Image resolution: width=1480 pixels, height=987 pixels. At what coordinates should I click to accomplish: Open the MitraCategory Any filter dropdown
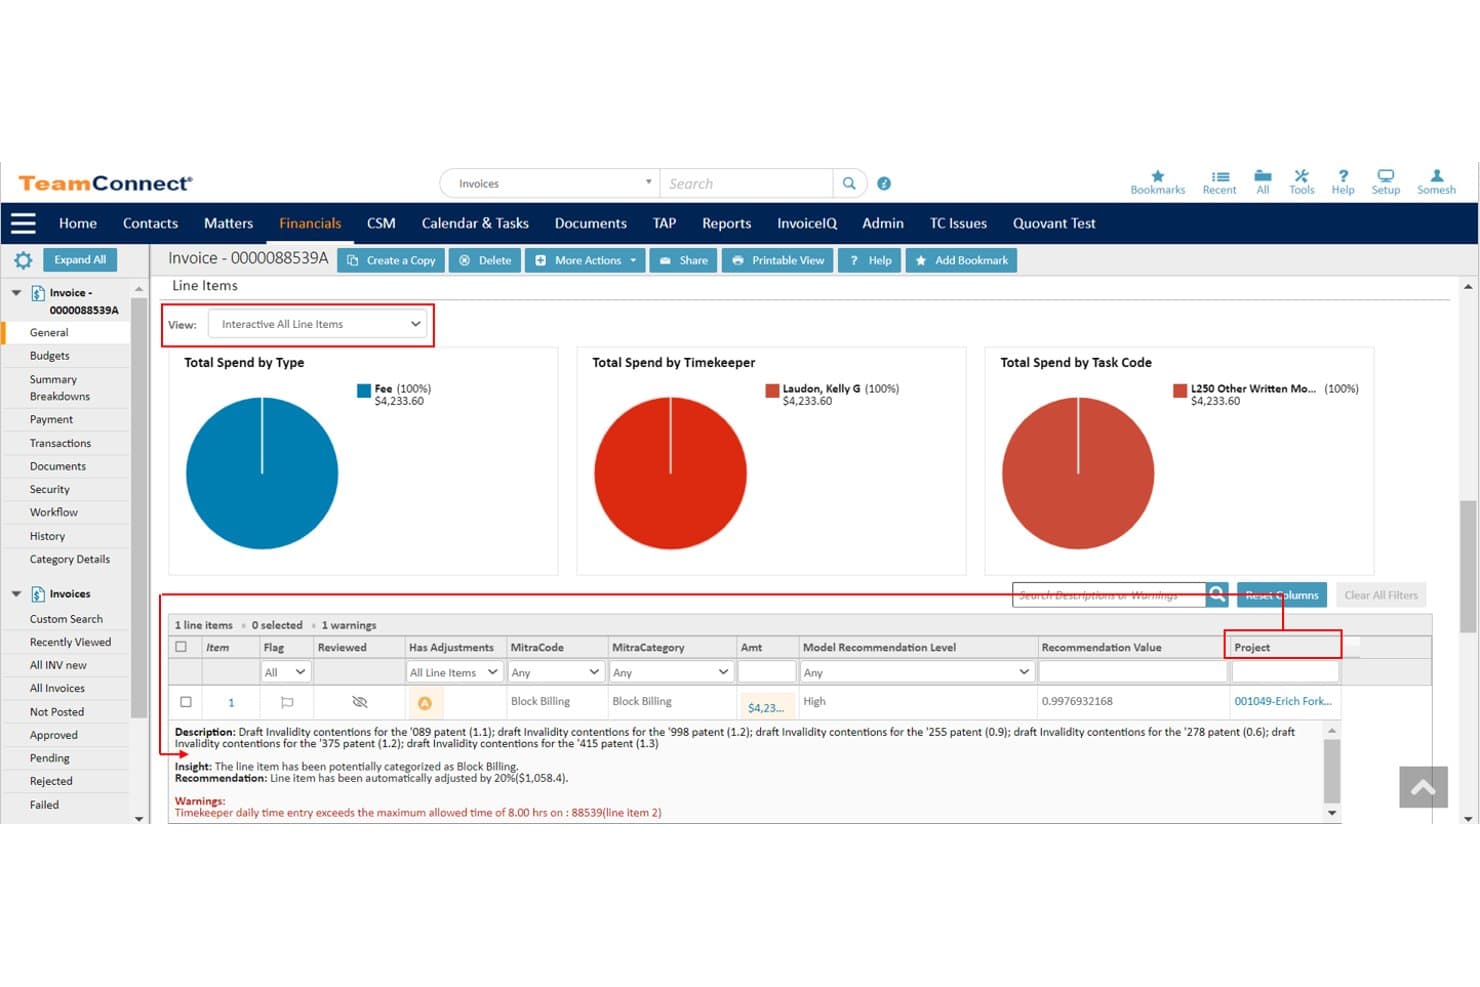click(671, 672)
